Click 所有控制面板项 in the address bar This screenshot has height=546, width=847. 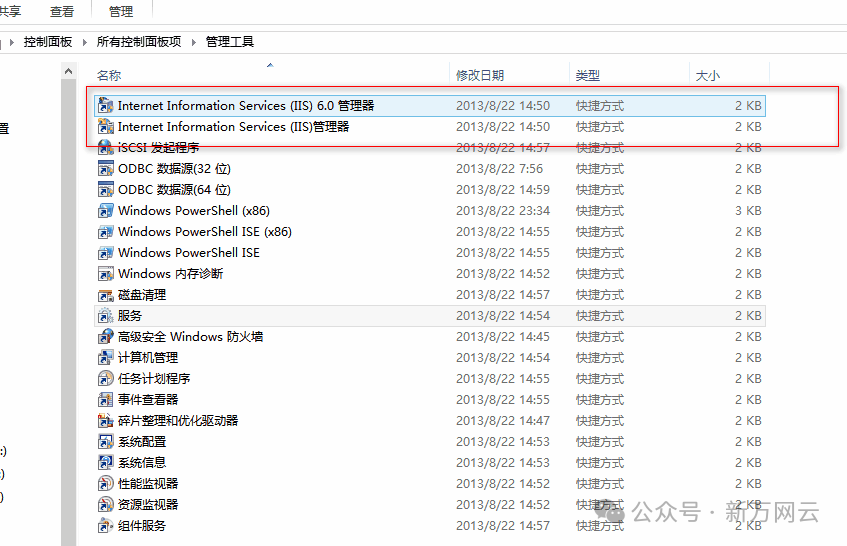139,42
